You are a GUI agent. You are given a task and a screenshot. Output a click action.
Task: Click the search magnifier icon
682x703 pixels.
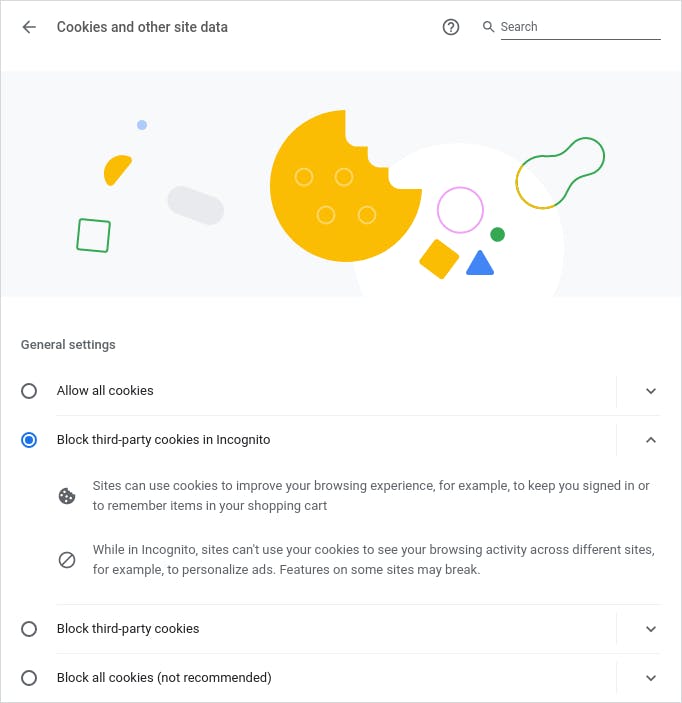pyautogui.click(x=489, y=27)
